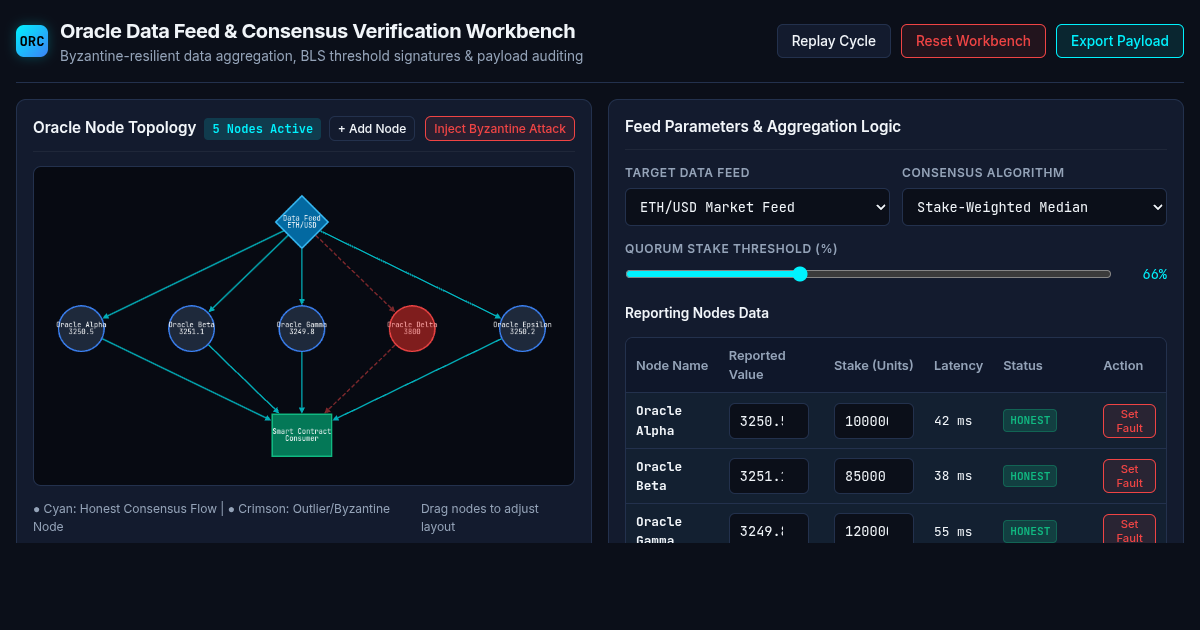The width and height of the screenshot is (1200, 630).
Task: Click Oracle Beta HONEST status badge
Action: (1030, 476)
